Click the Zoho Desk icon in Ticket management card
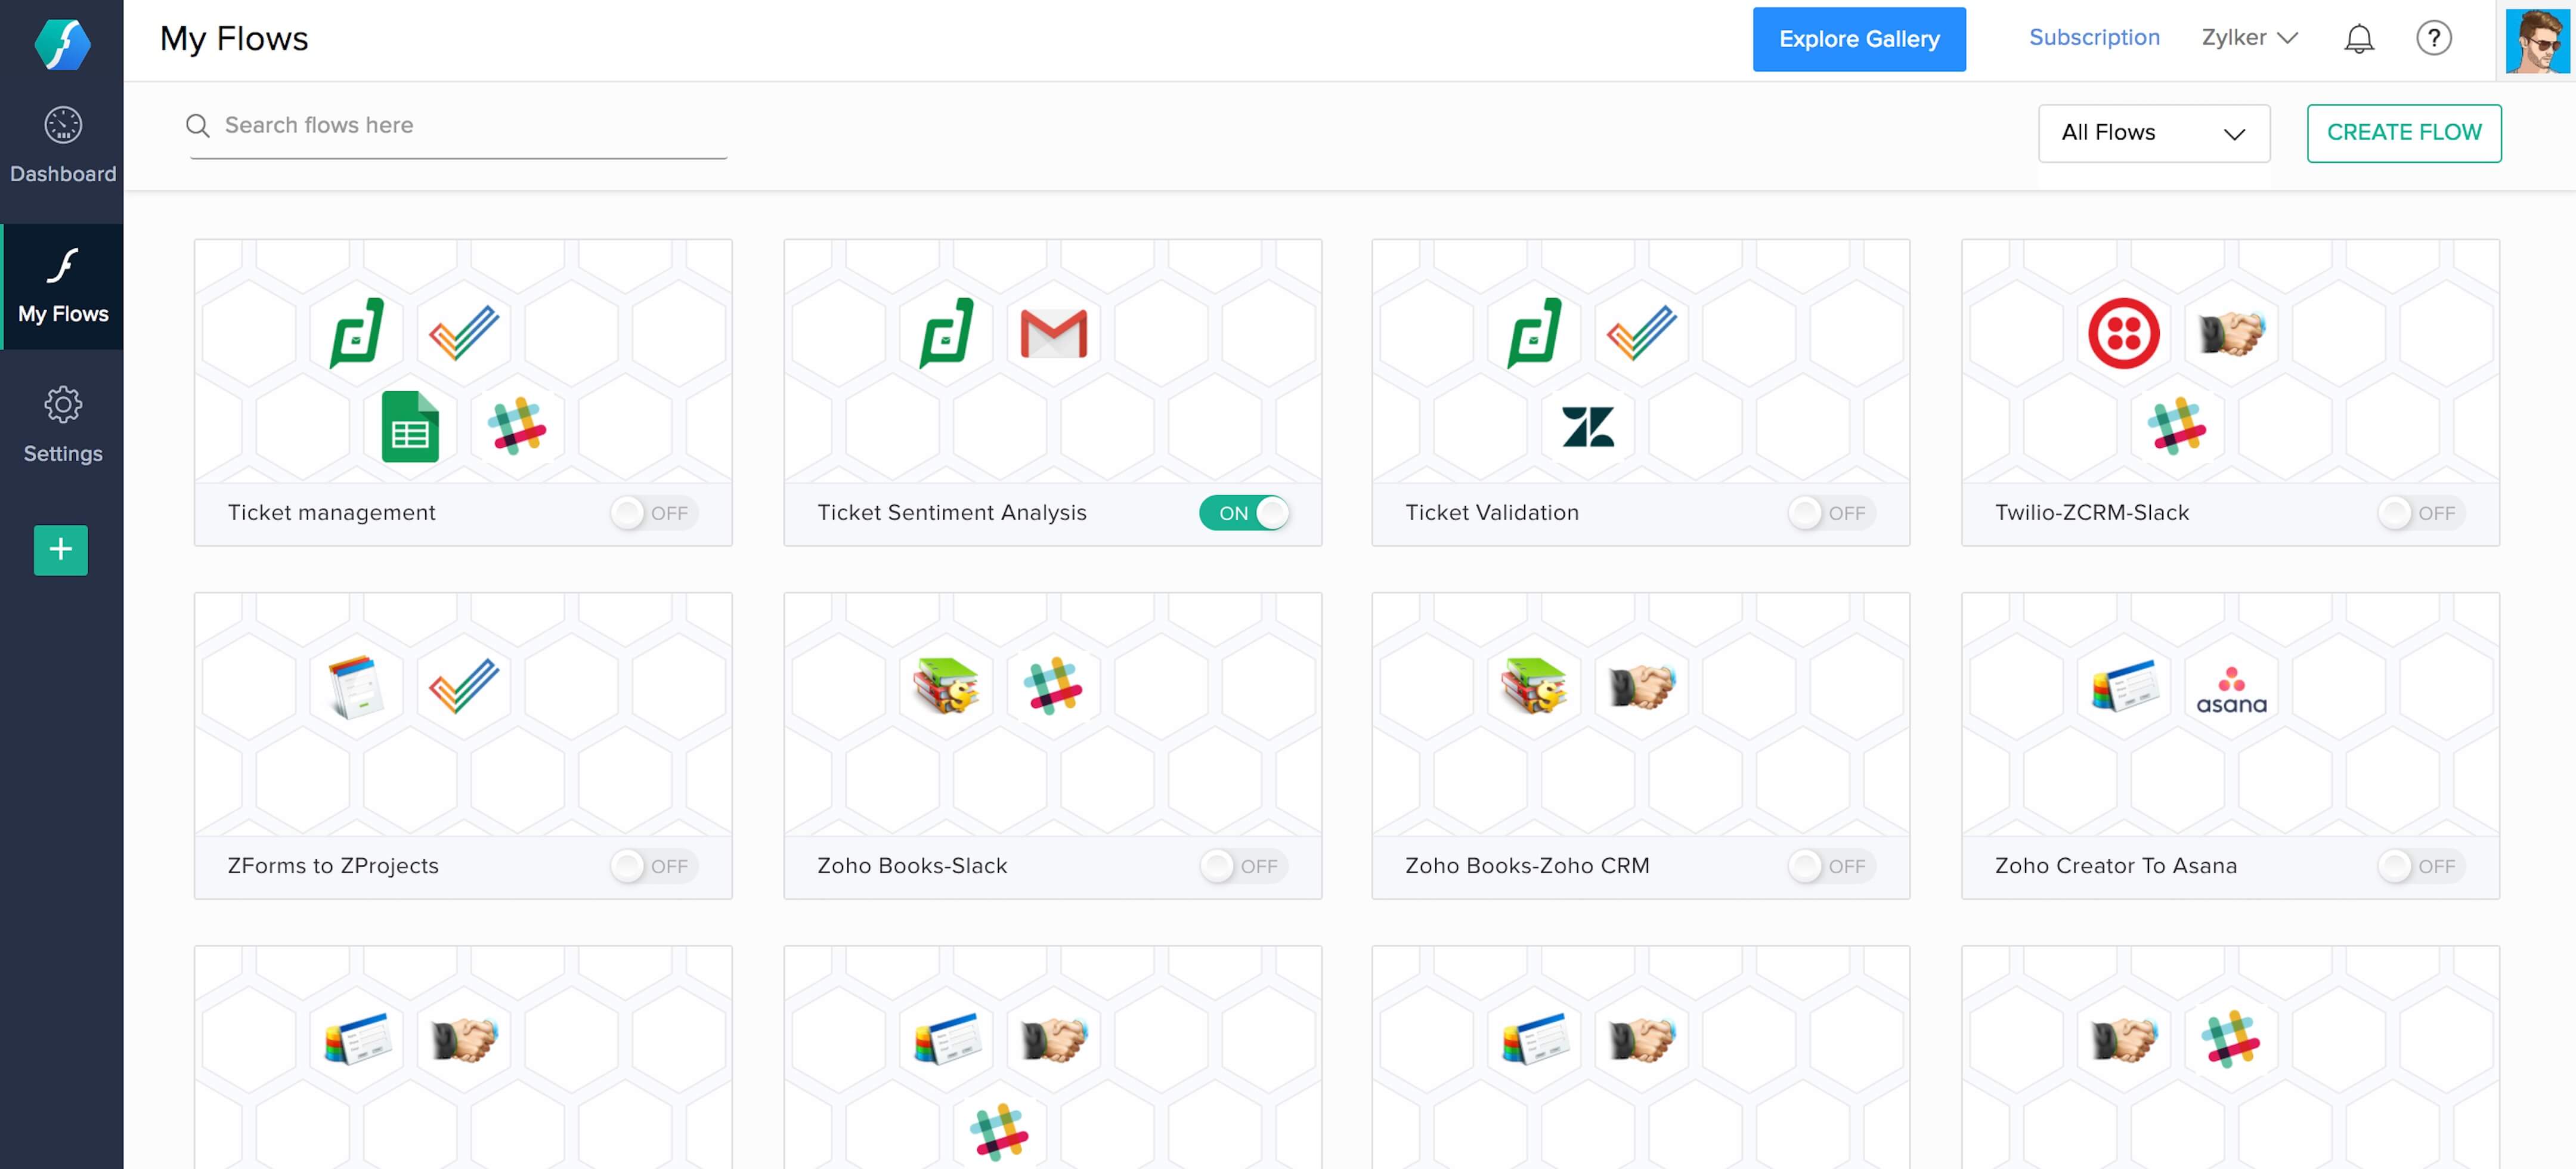 (x=357, y=333)
